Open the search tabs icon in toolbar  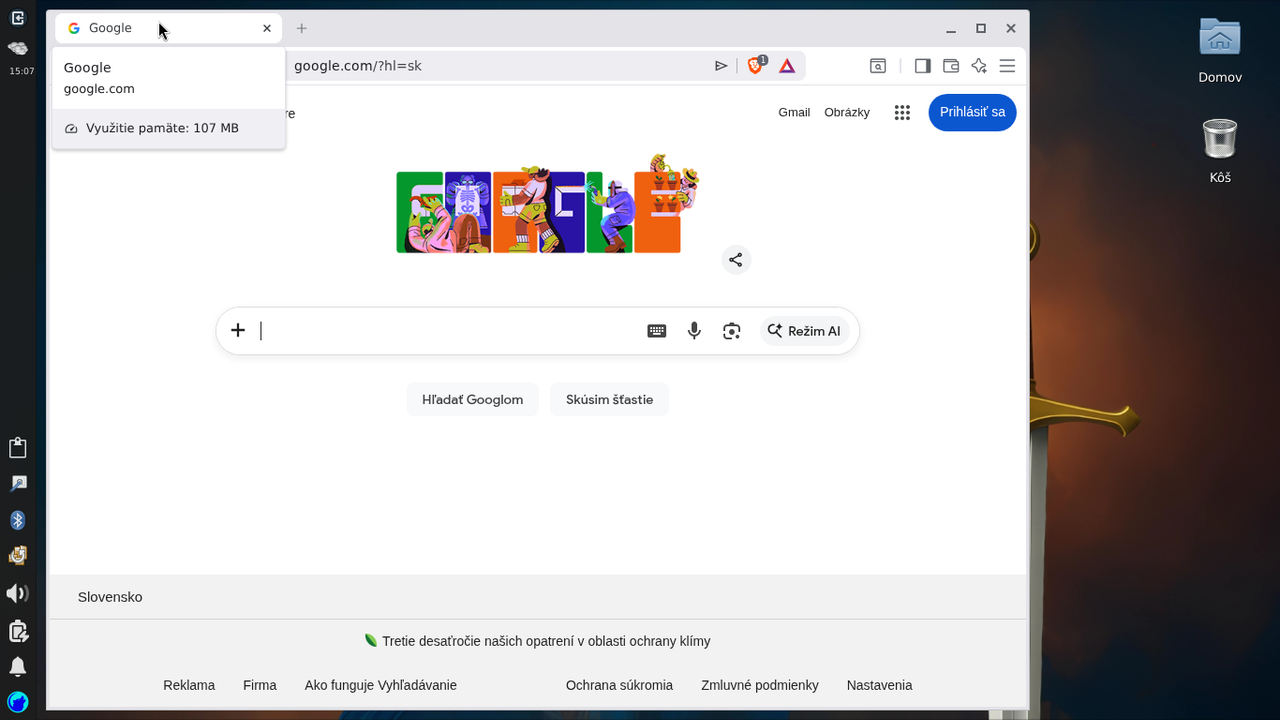click(877, 66)
